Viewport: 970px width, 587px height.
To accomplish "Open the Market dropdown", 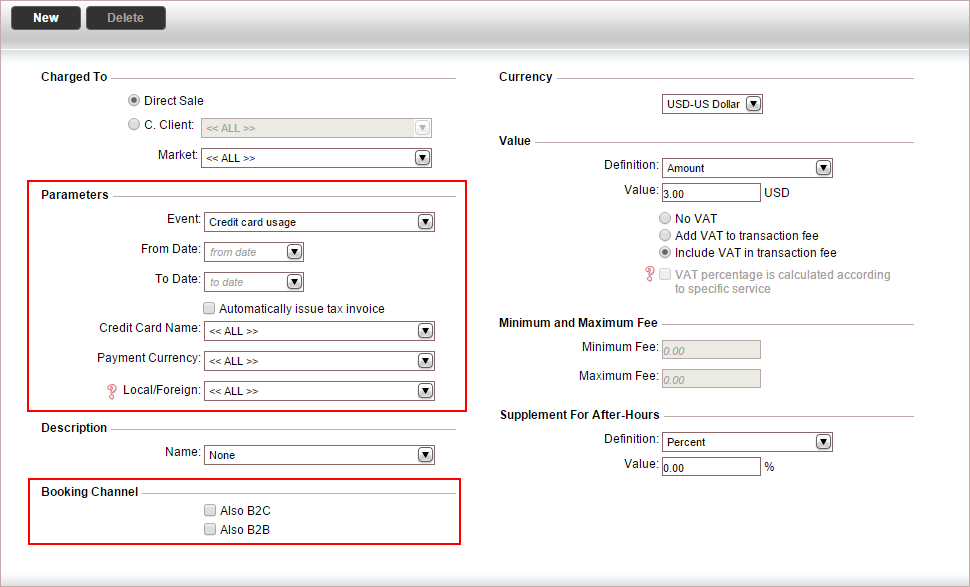I will point(316,158).
